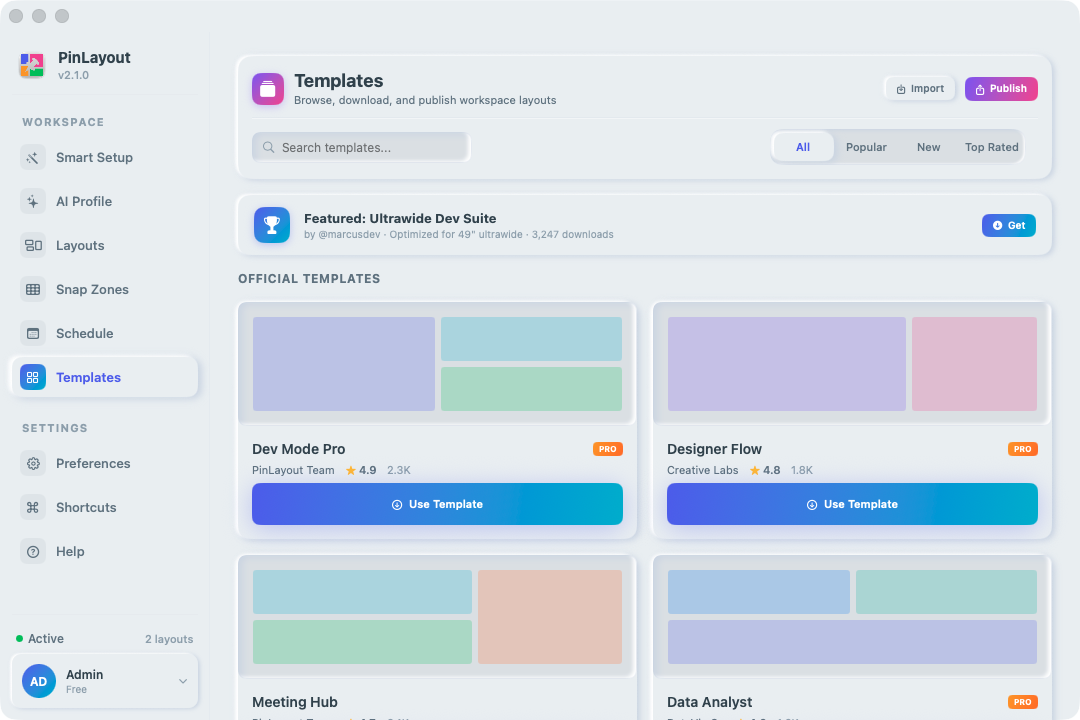Open the Preferences settings page
Viewport: 1080px width, 720px height.
(105, 464)
